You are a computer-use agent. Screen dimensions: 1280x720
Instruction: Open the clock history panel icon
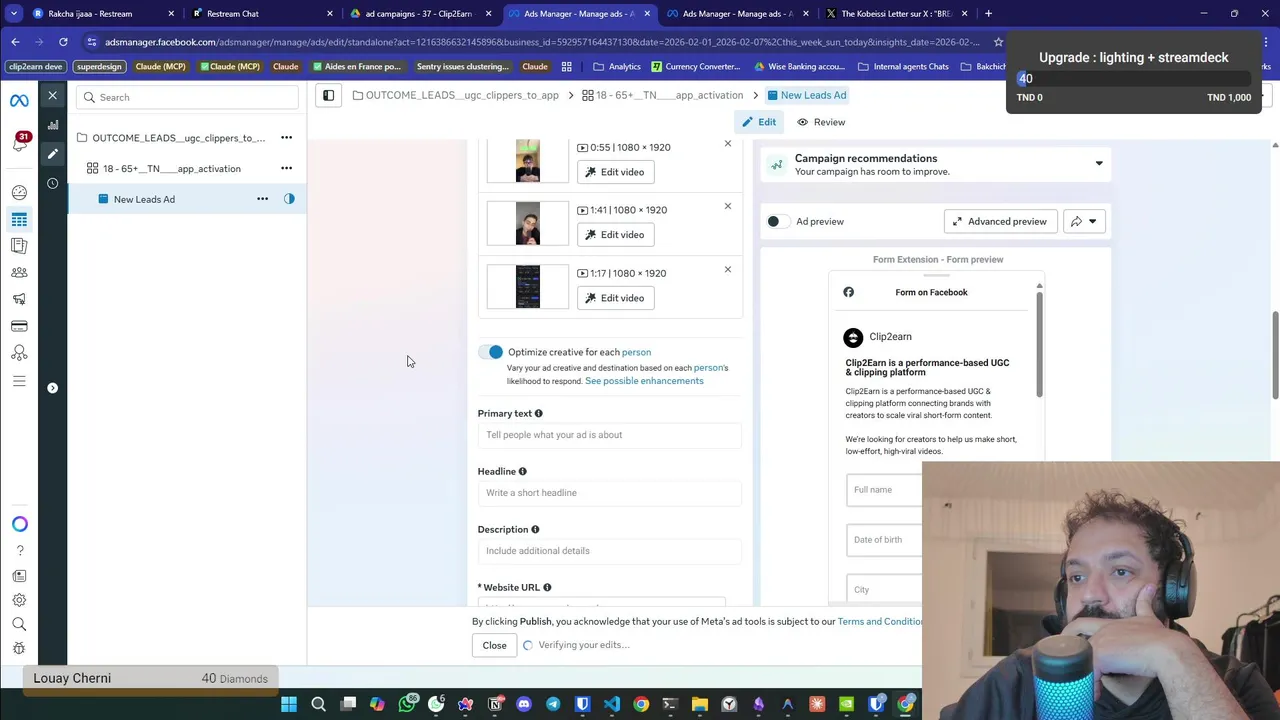coord(53,183)
